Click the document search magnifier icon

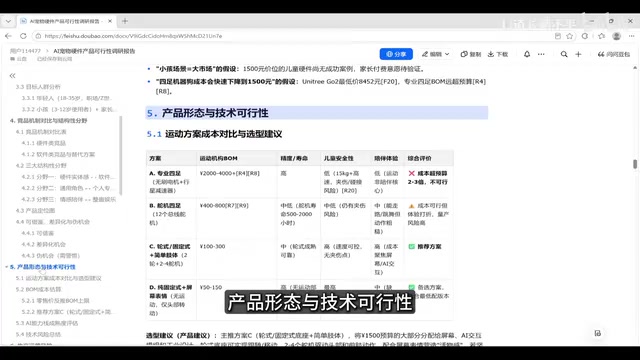[x=564, y=54]
